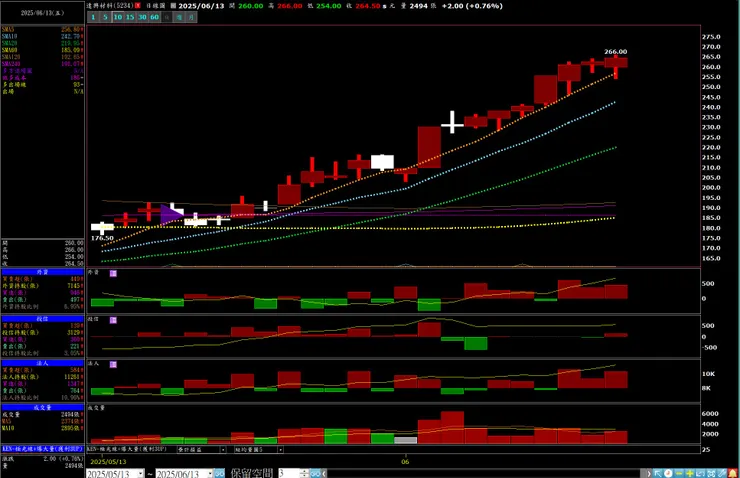Click the 成交量 blue panel header

pyautogui.click(x=42, y=407)
